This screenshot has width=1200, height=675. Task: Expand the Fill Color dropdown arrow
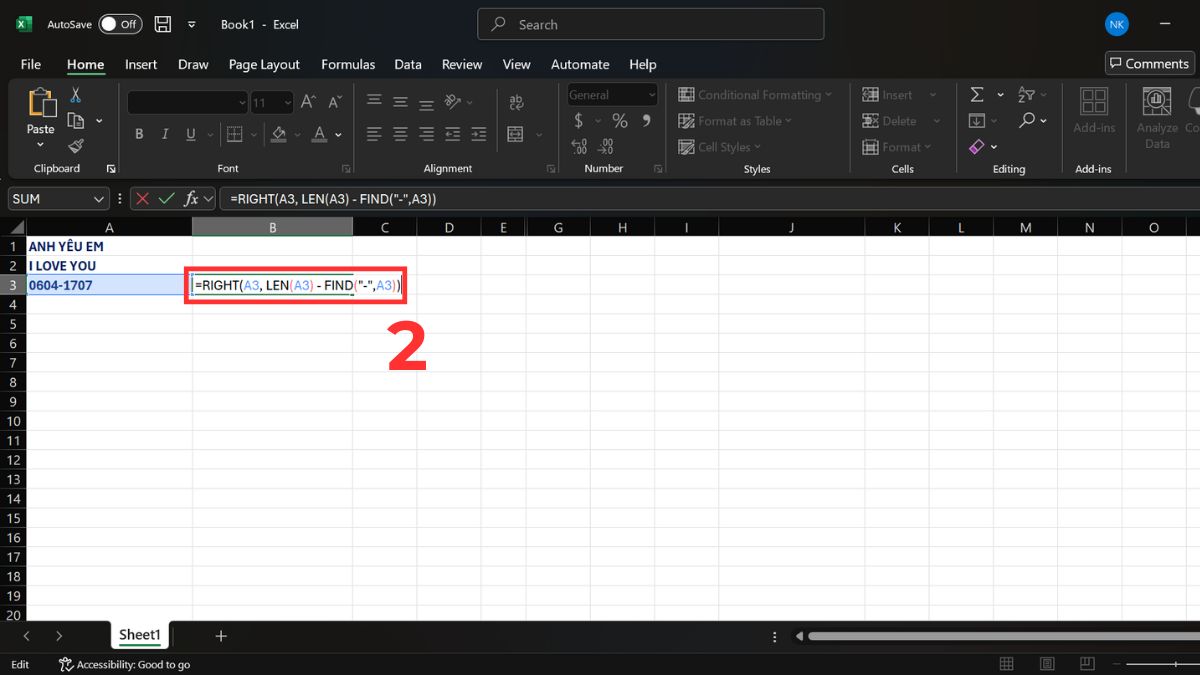(x=296, y=134)
